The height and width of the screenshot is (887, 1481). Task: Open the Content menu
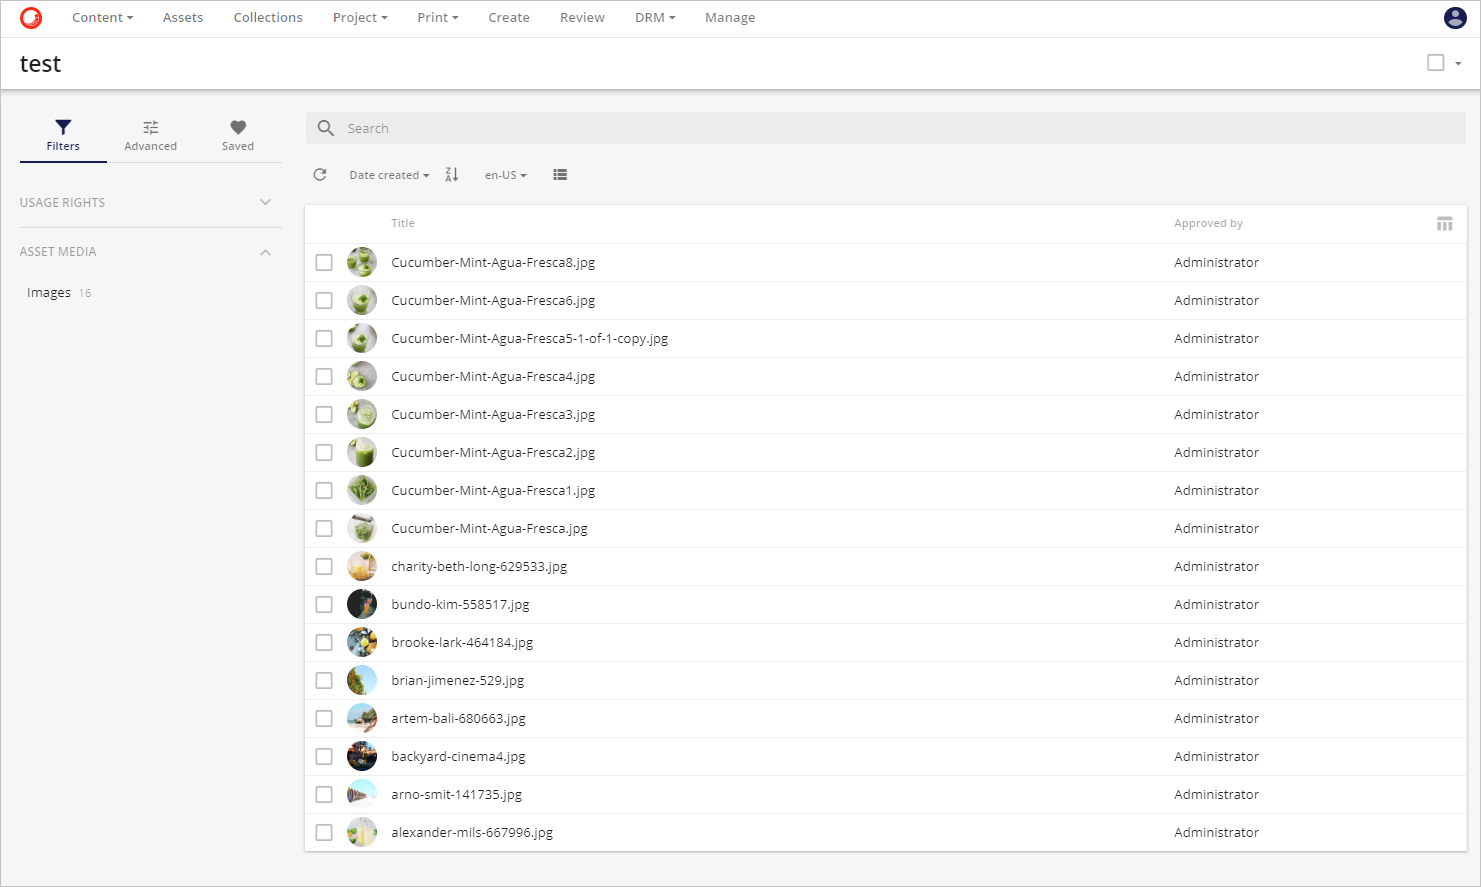tap(101, 17)
